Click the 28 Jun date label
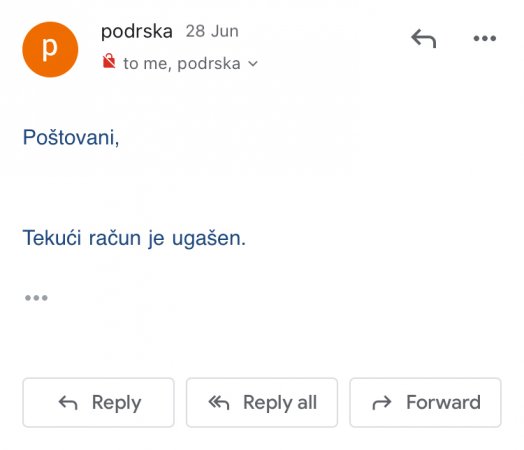The height and width of the screenshot is (450, 524). point(212,31)
